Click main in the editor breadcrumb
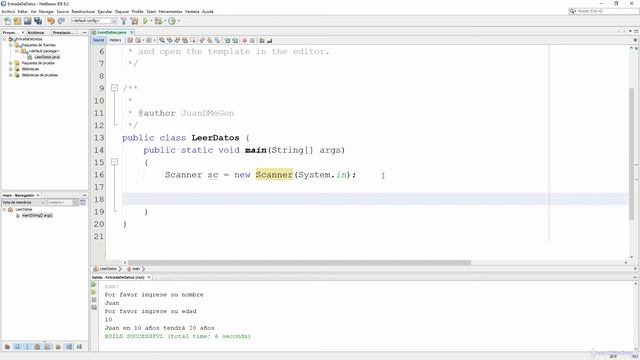This screenshot has width=640, height=360. click(x=134, y=269)
